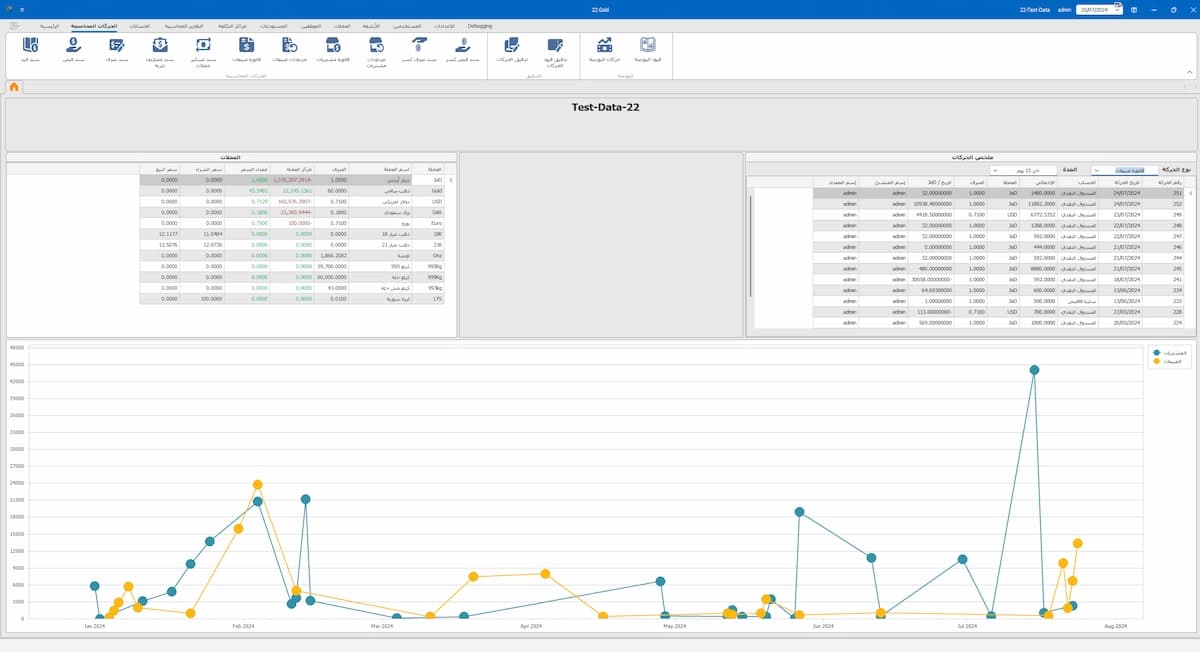Open سند قبض receipt voucher ribbon icon
Image resolution: width=1200 pixels, height=652 pixels.
74,44
